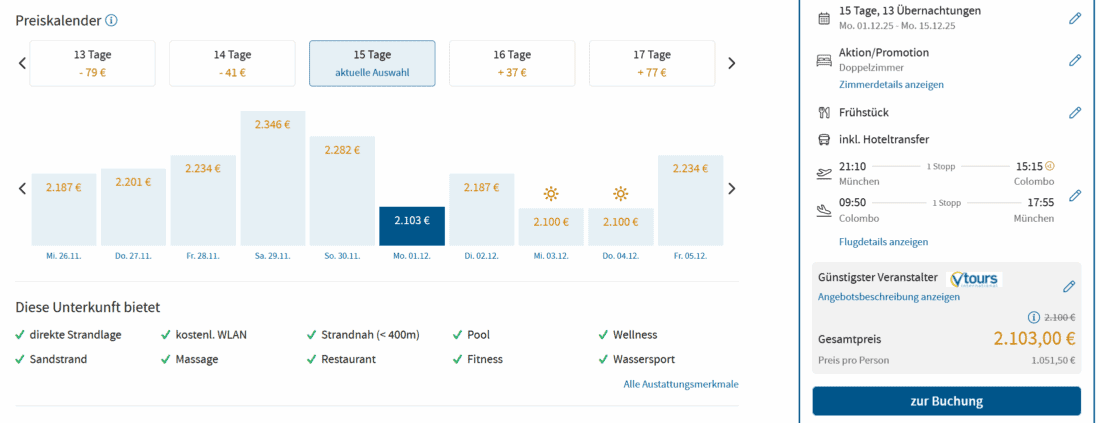Select the 14 Tage duration option
Viewport: 1100px width, 423px height.
click(x=232, y=63)
